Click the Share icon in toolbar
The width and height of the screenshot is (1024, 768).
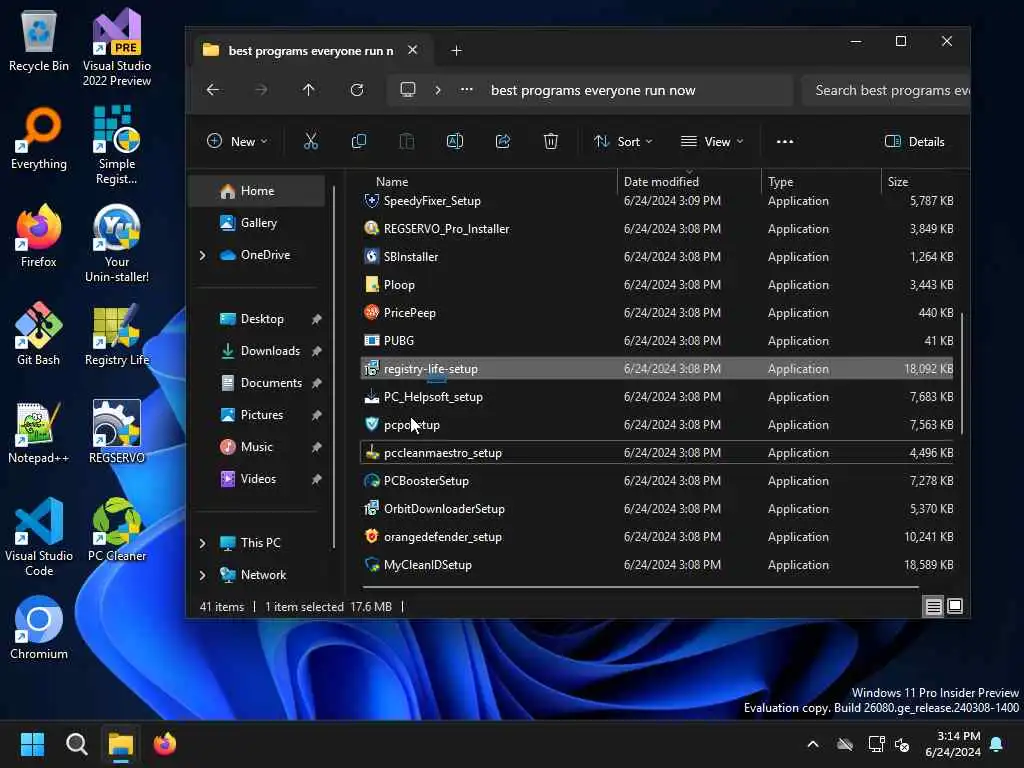(503, 141)
